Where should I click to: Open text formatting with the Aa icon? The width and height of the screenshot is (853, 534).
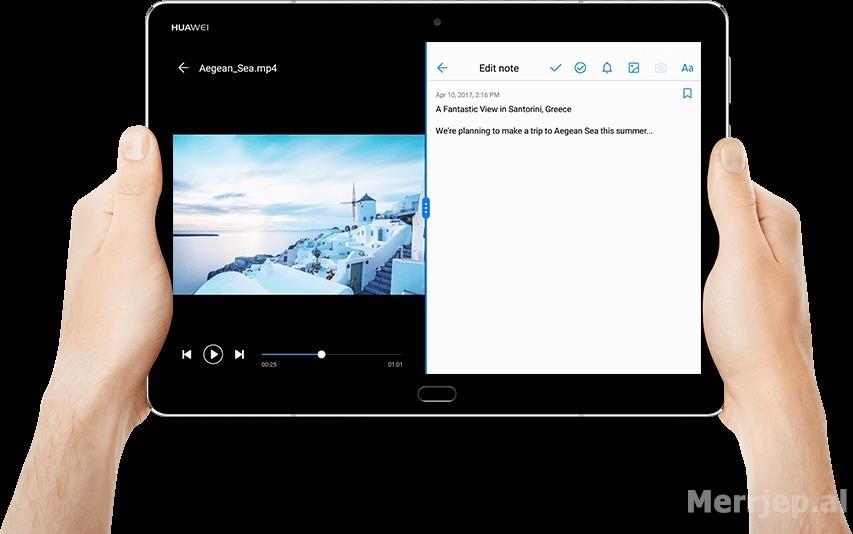687,68
